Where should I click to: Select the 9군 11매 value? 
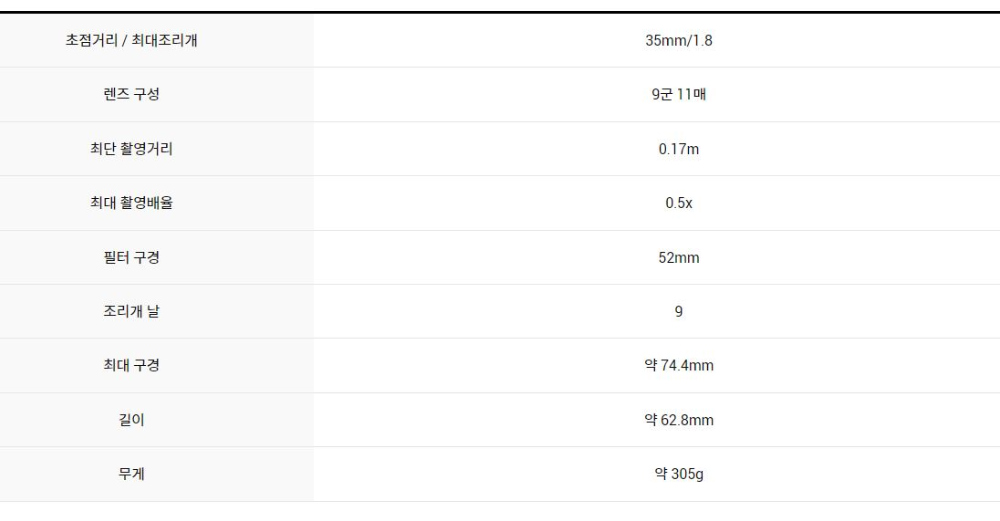(x=679, y=95)
